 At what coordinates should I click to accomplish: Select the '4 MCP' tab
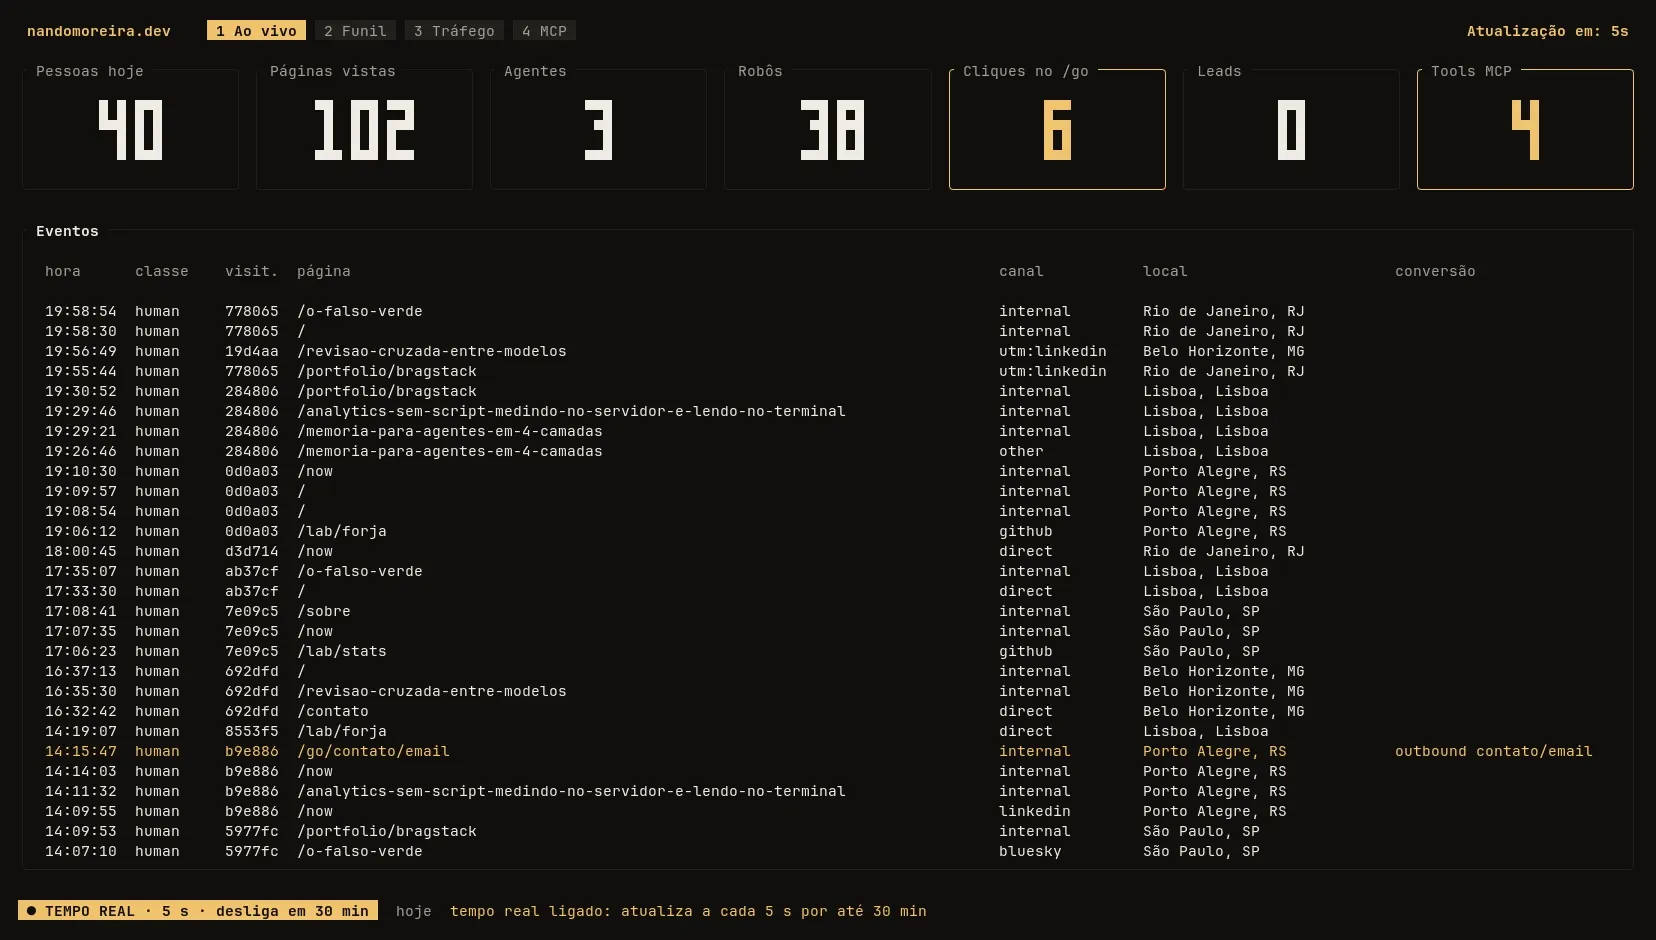[544, 31]
